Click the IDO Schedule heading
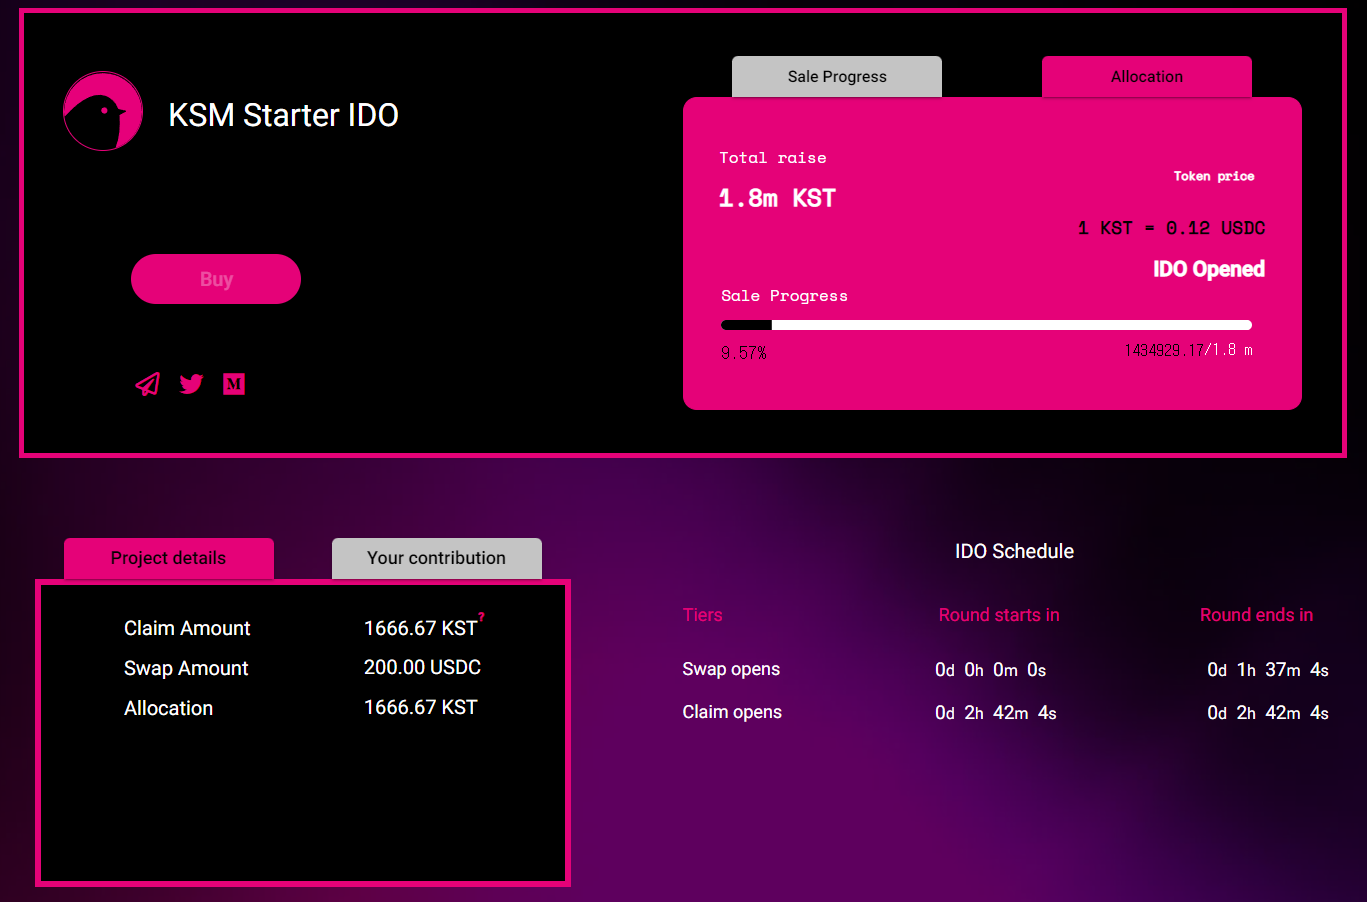 tap(1014, 551)
